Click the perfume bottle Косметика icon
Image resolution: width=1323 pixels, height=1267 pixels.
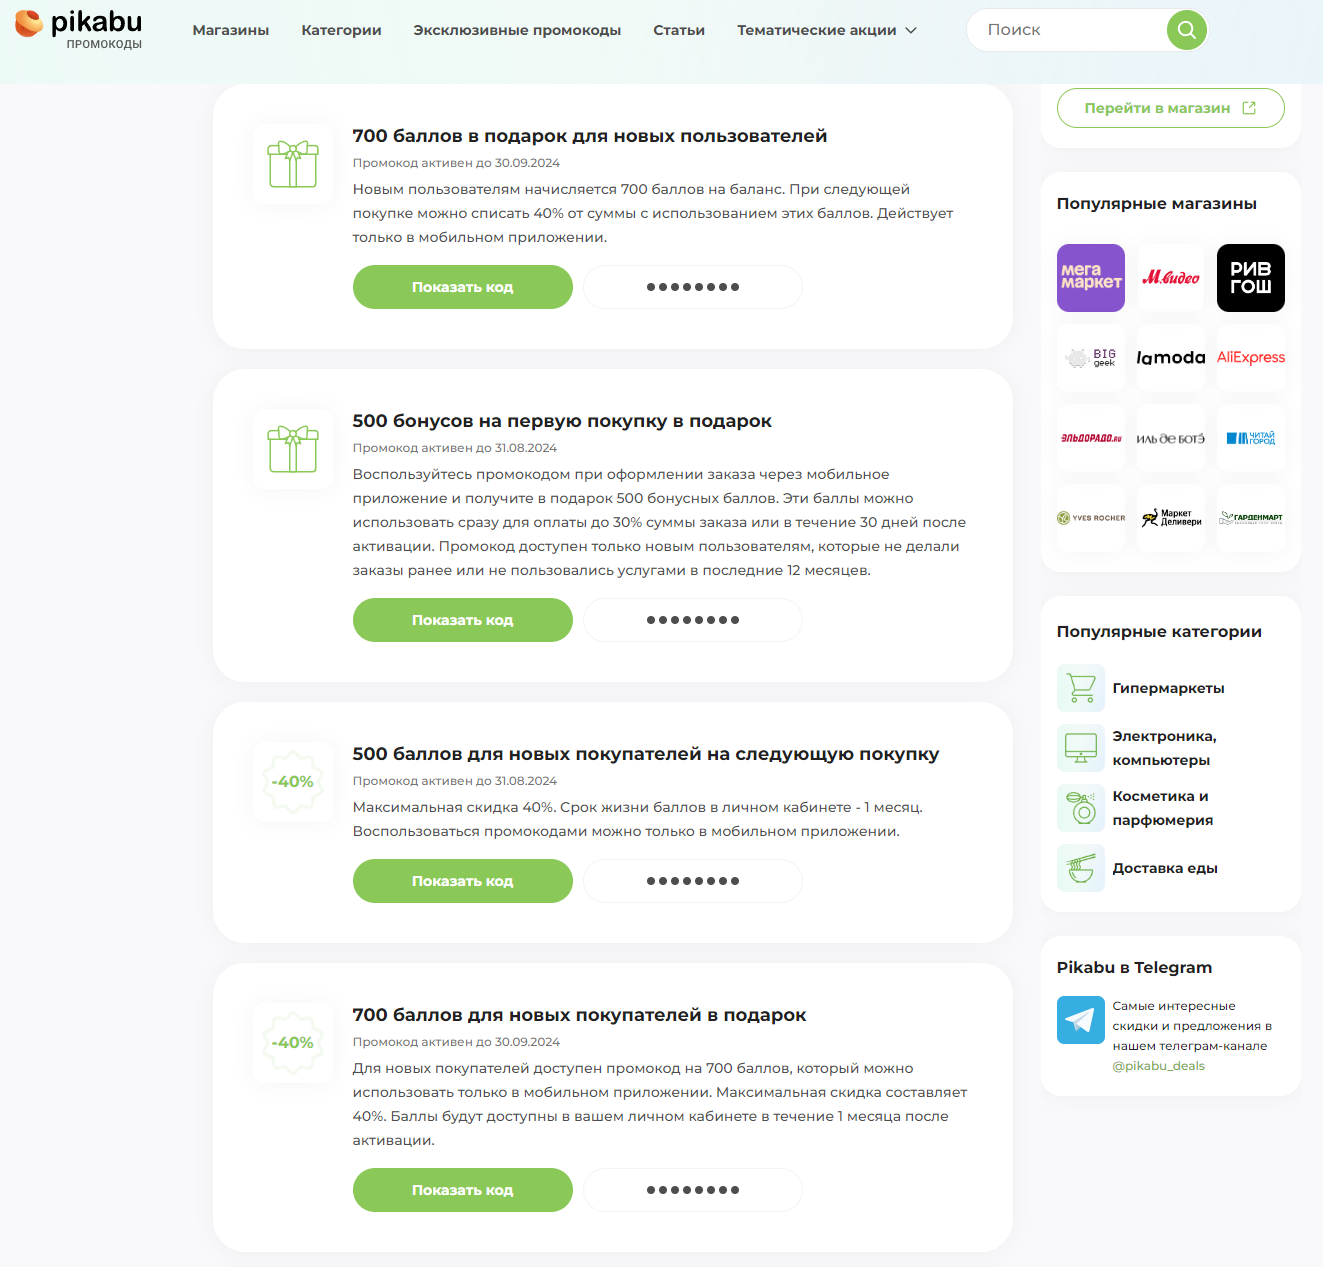click(1081, 808)
